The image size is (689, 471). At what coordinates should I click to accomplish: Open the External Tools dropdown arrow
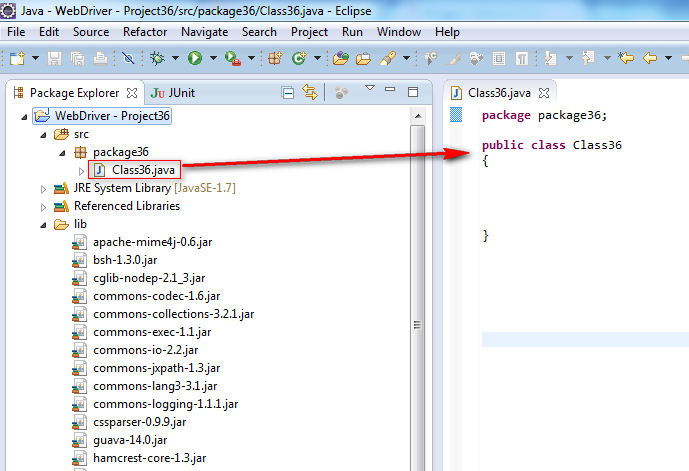pos(251,58)
